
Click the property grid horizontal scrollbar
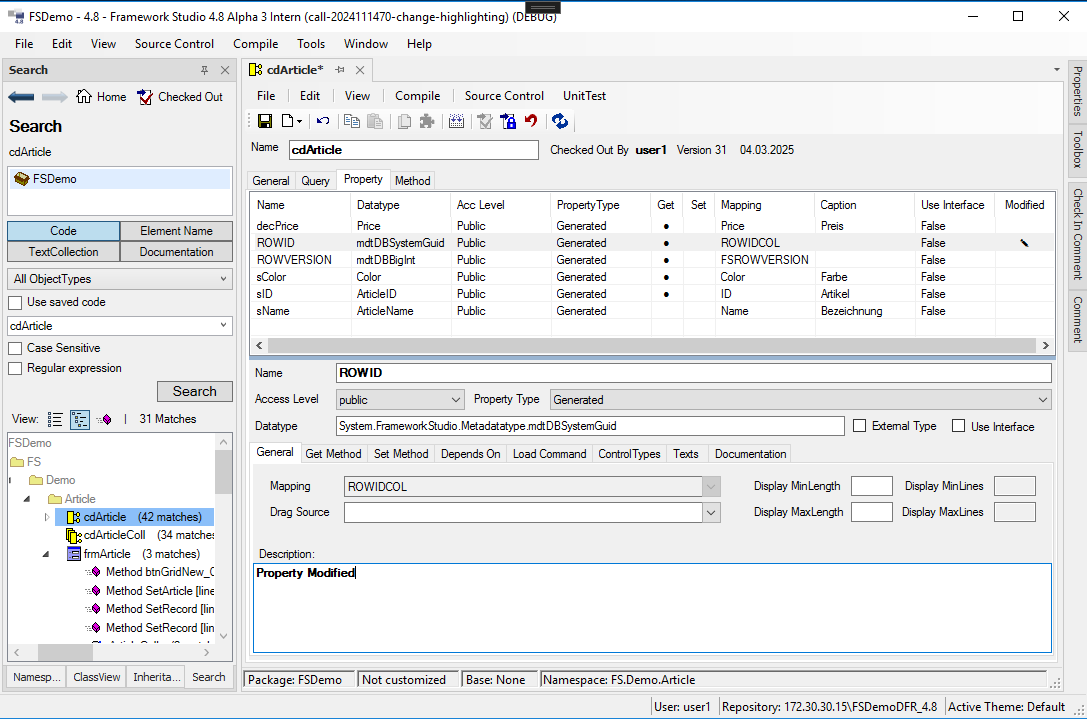click(x=652, y=345)
